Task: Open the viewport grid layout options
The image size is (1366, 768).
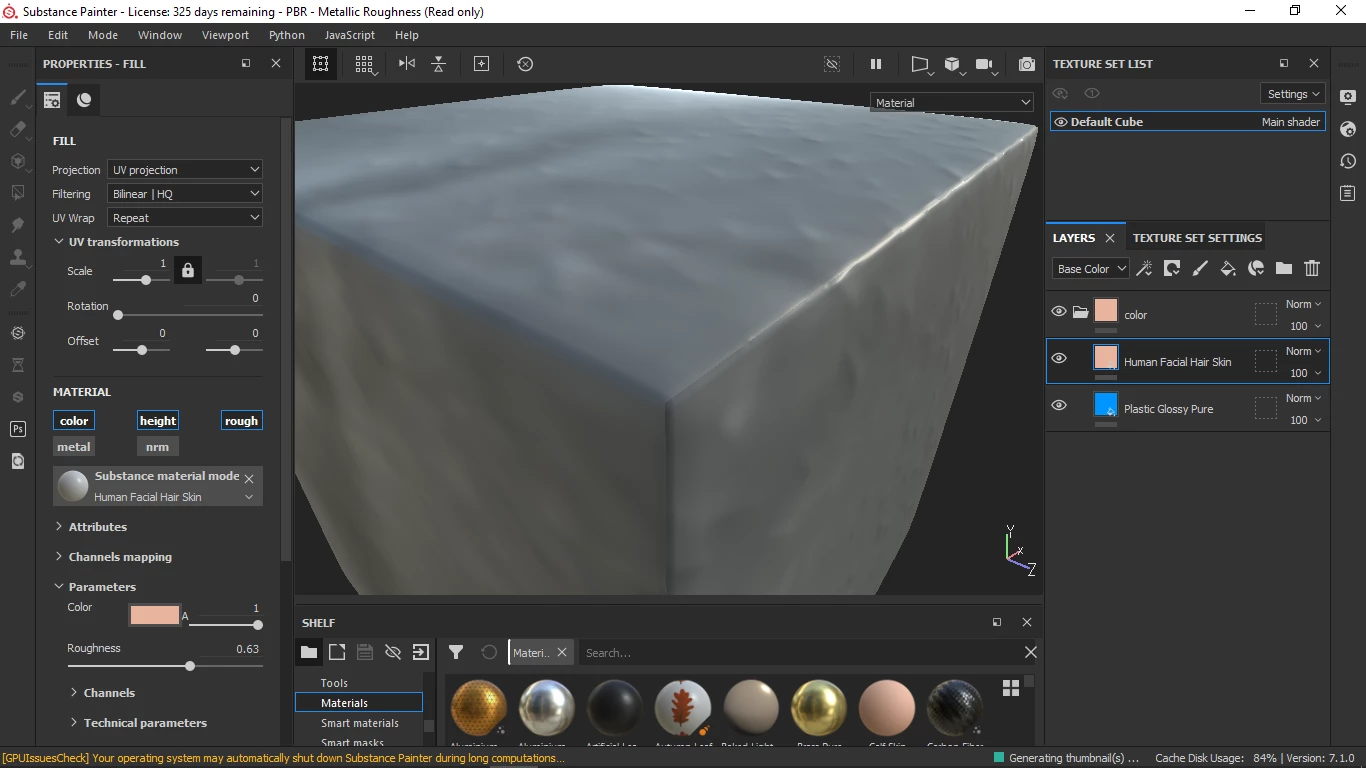Action: [365, 64]
